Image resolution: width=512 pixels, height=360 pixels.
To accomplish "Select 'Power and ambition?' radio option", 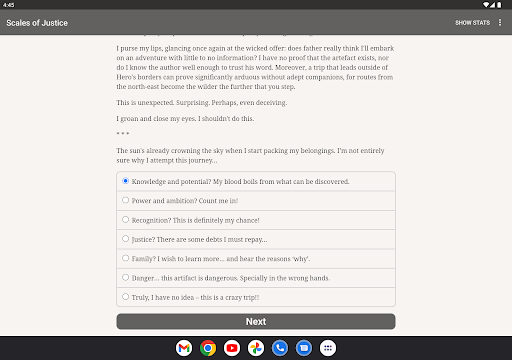I will pyautogui.click(x=256, y=201).
